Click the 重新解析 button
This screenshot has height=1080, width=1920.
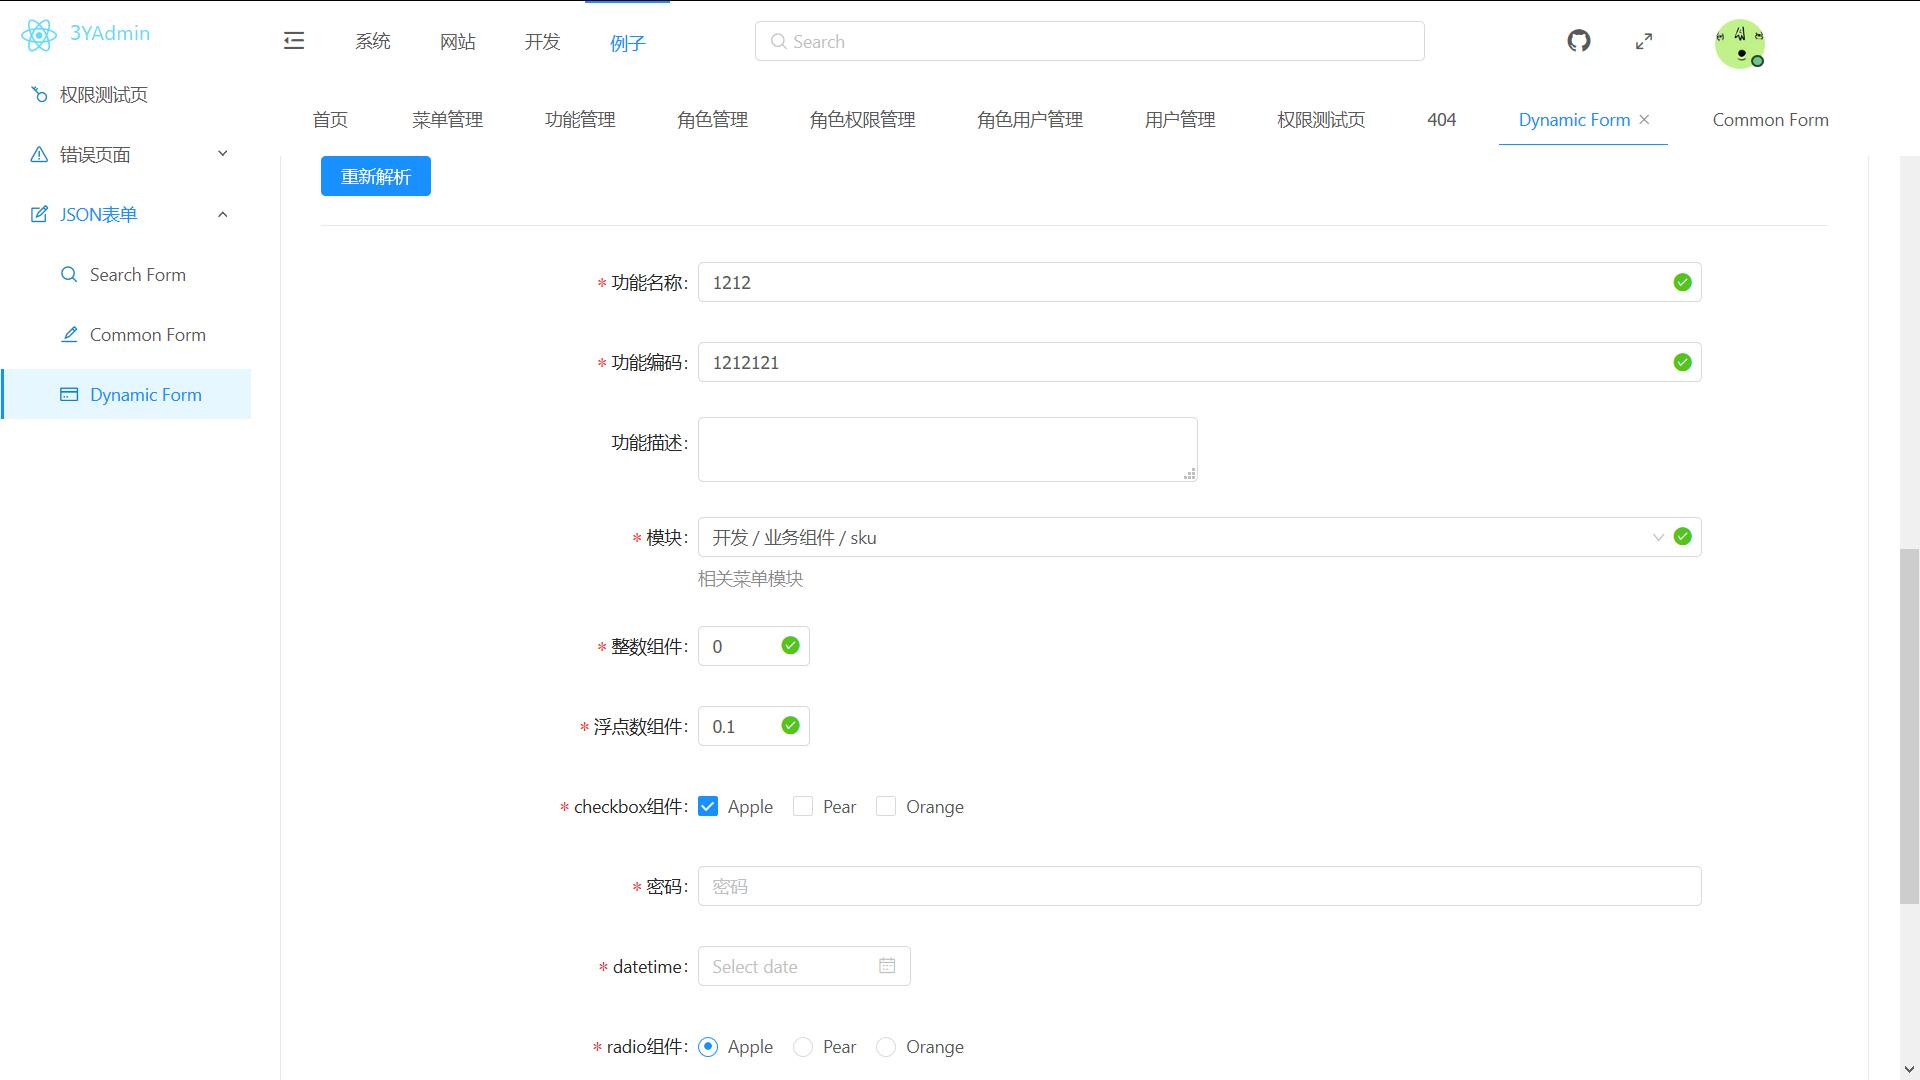coord(376,176)
